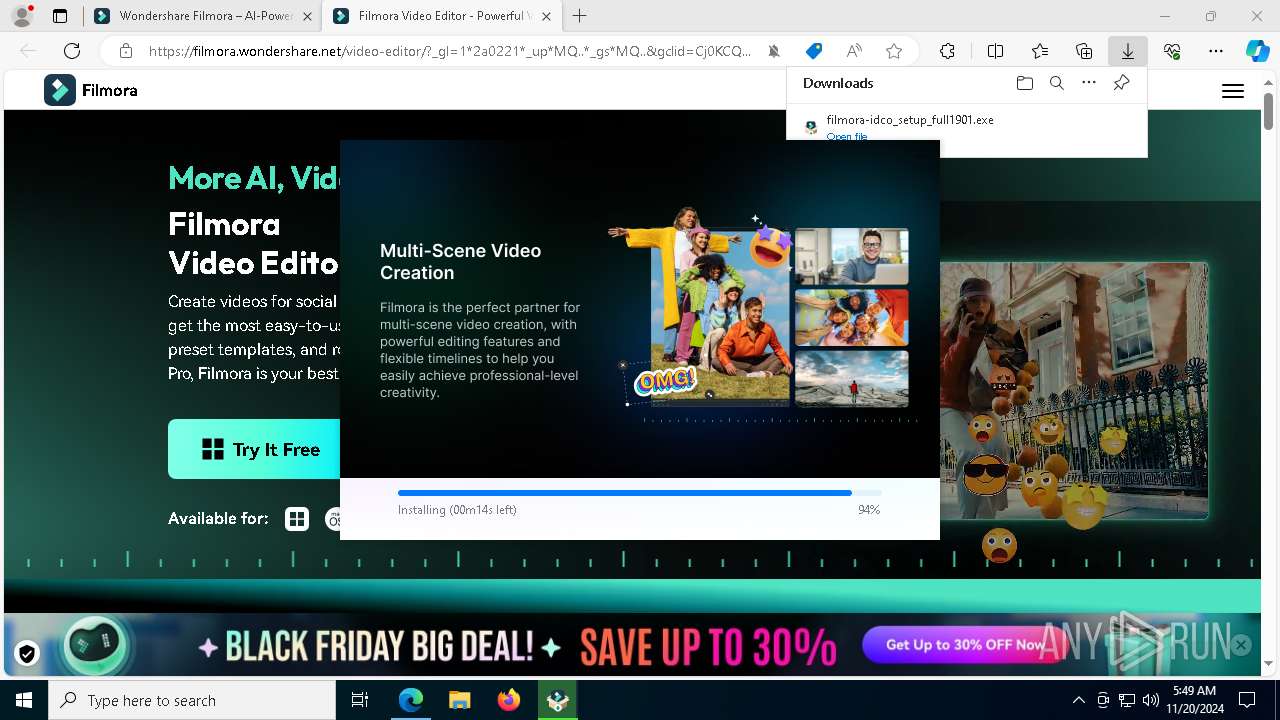The width and height of the screenshot is (1280, 720).
Task: Start Read Aloud from address bar
Action: [x=854, y=51]
